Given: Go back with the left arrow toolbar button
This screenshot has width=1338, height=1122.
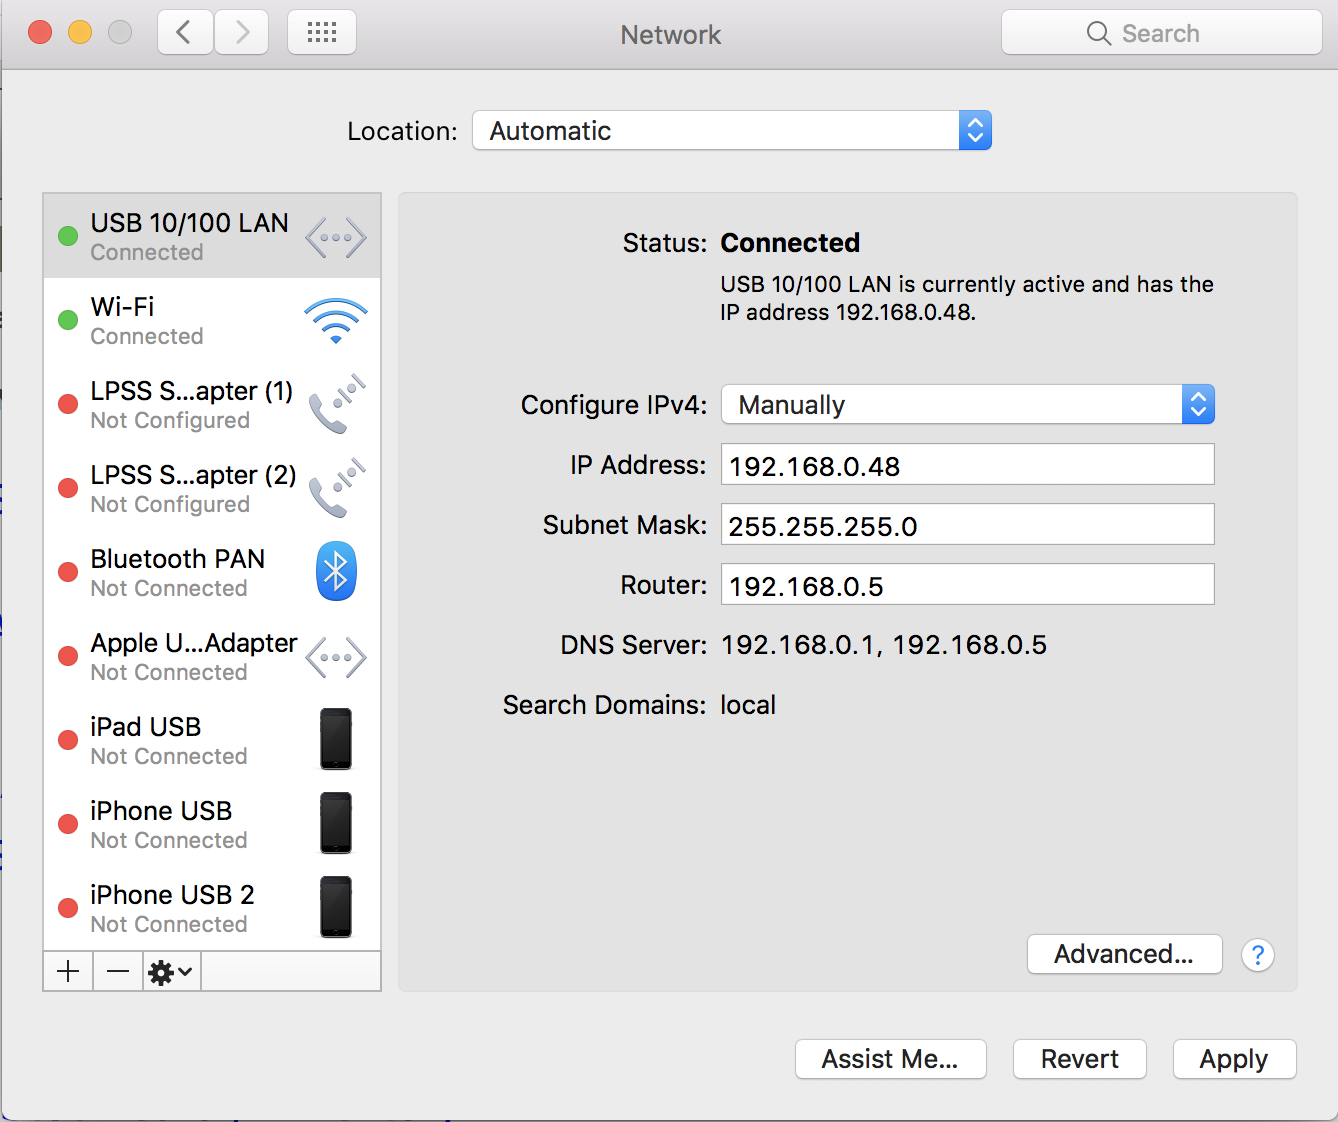Looking at the screenshot, I should click(x=185, y=33).
